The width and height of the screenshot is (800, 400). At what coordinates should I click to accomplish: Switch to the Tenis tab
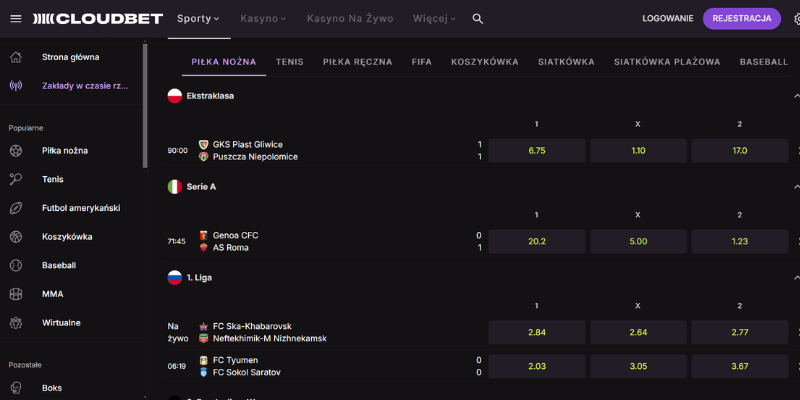point(289,62)
